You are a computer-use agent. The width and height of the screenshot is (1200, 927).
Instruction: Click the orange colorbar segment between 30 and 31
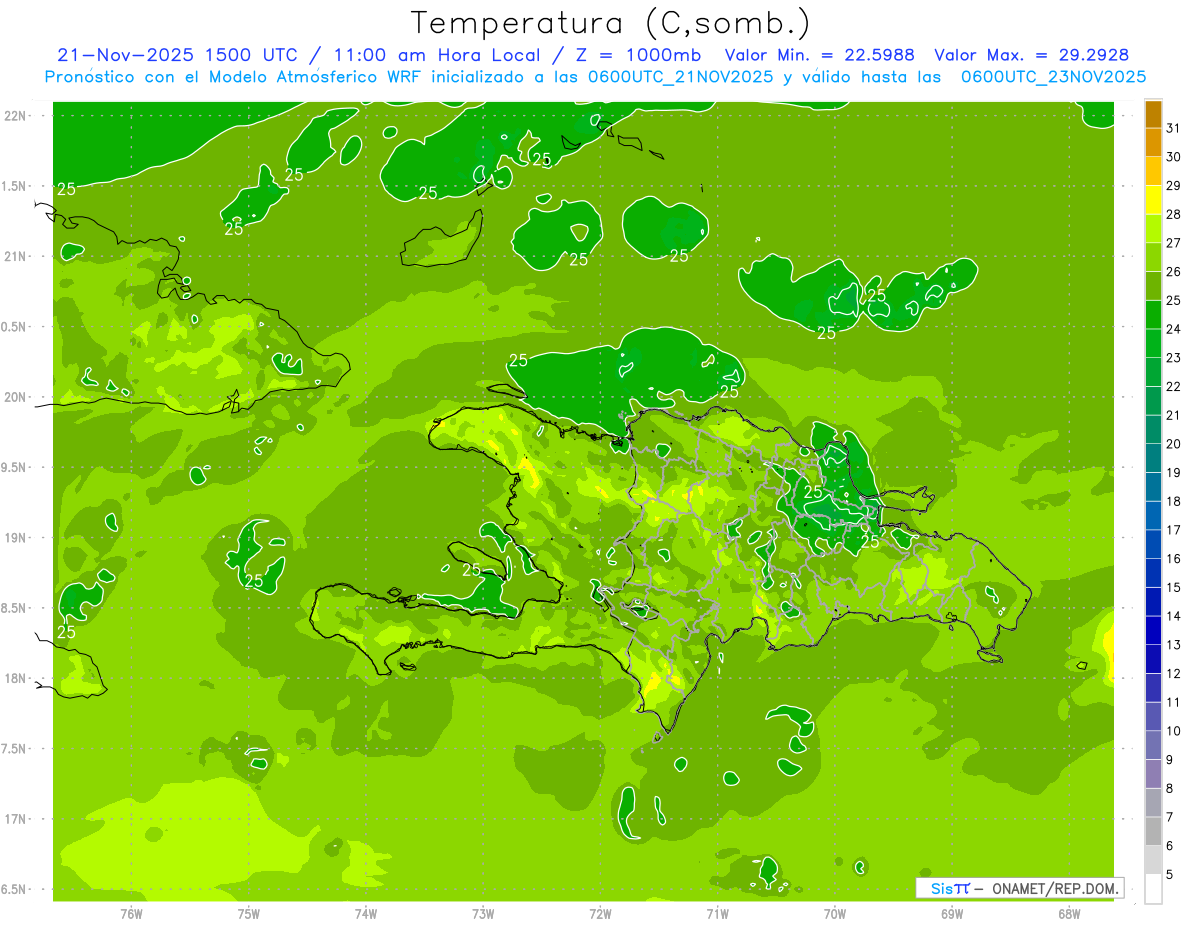tap(1153, 143)
